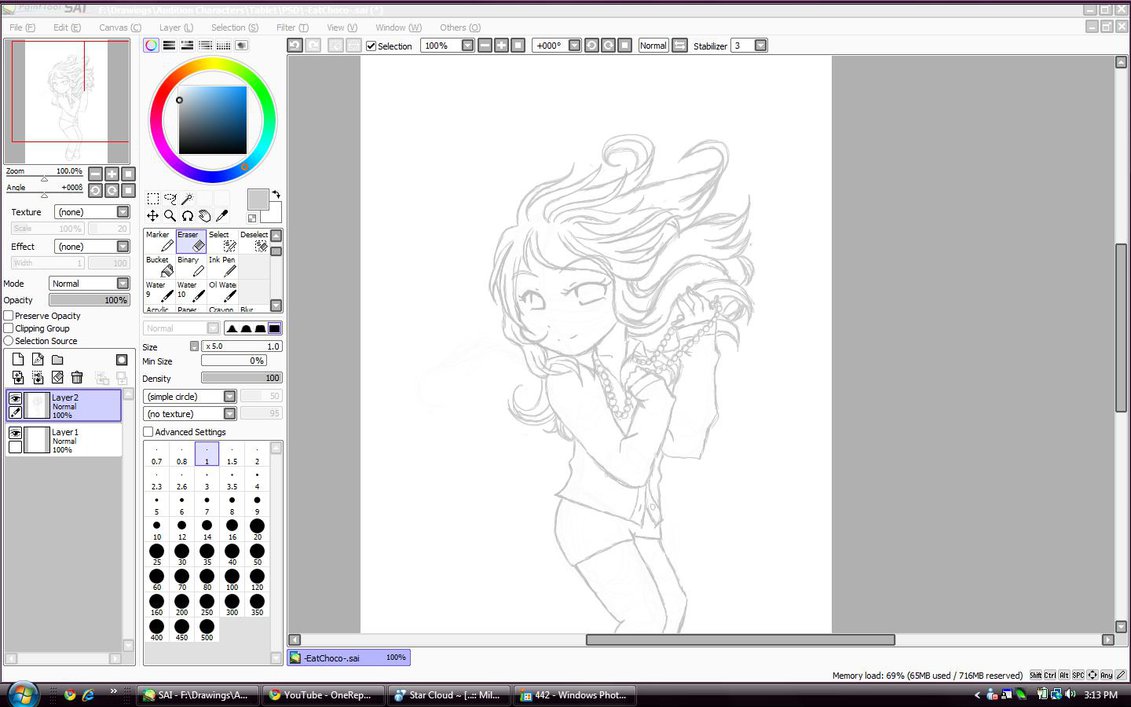Delete layer with the trash icon
Screen dimensions: 1131x707
point(77,377)
